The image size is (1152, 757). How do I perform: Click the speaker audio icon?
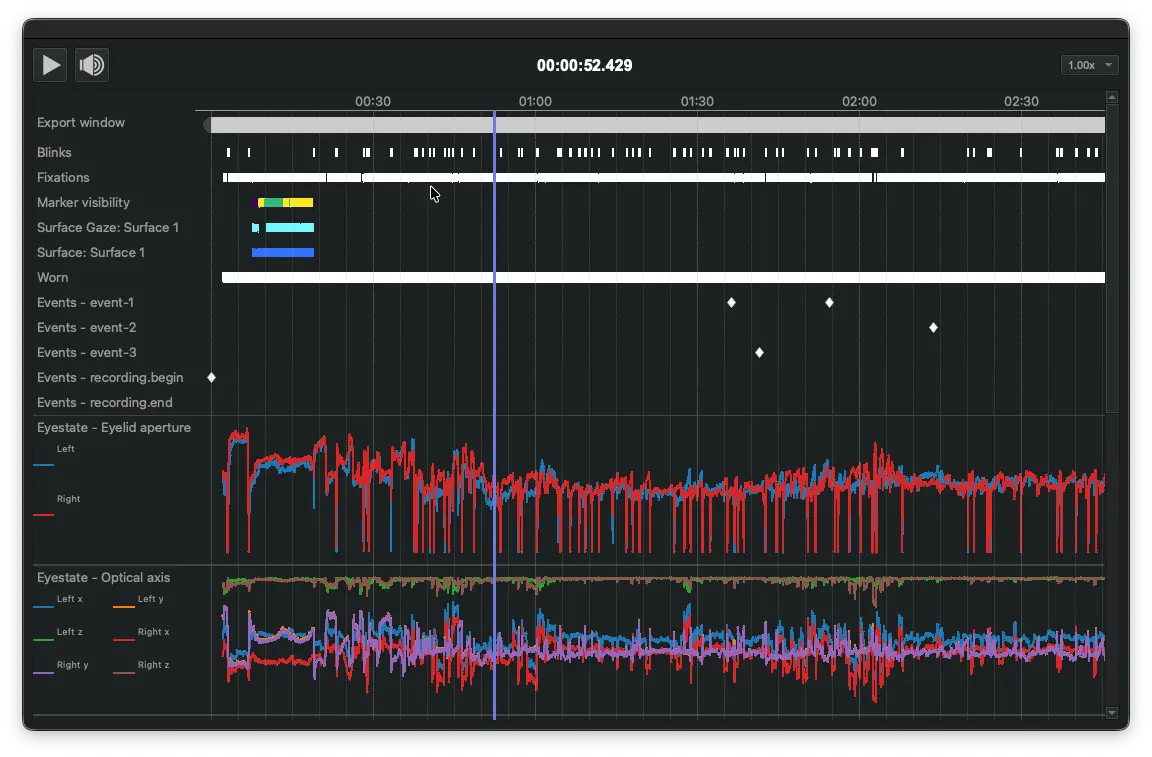click(92, 64)
